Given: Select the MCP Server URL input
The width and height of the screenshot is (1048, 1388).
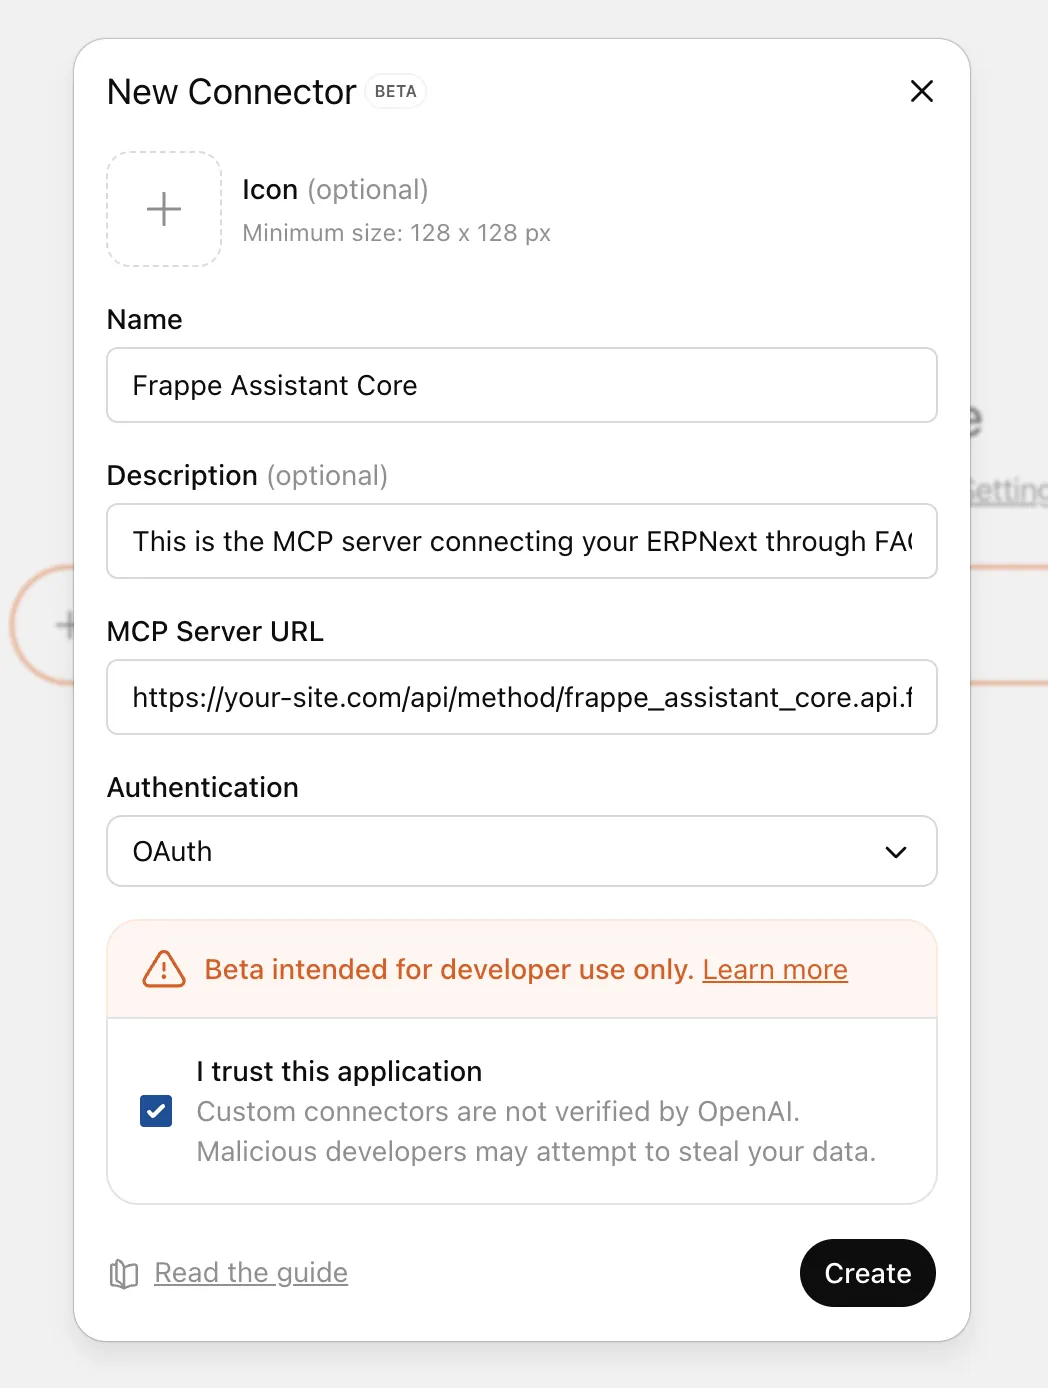Looking at the screenshot, I should point(521,698).
